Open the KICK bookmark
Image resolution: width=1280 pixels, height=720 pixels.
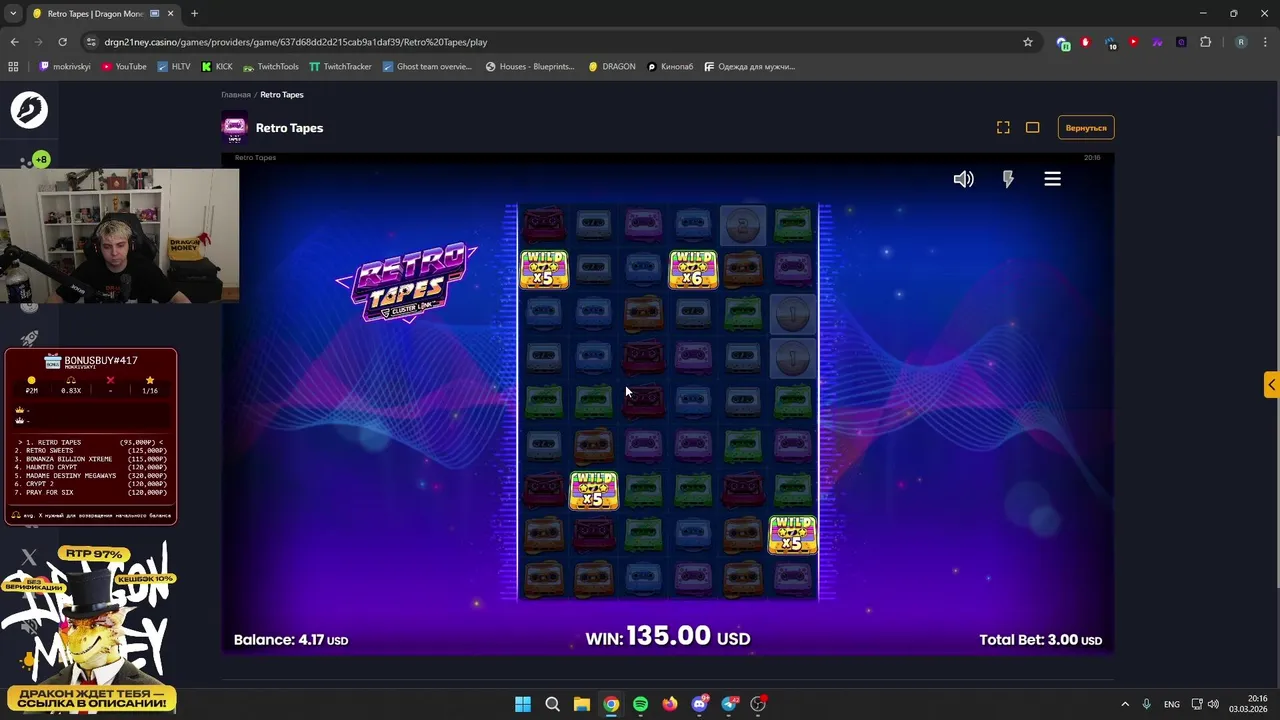(216, 66)
